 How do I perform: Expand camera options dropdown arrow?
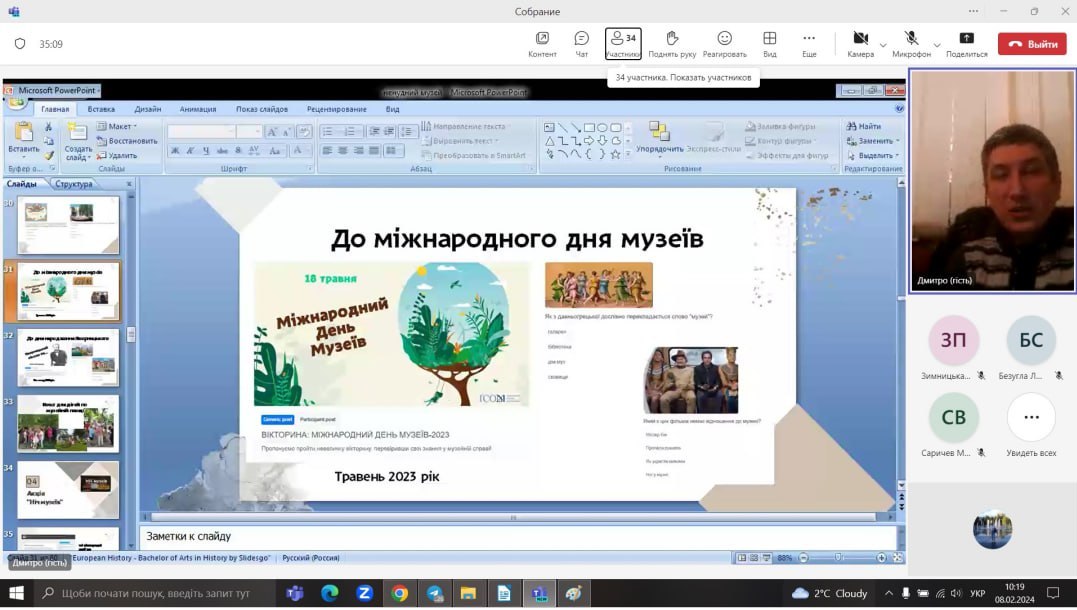tap(883, 45)
